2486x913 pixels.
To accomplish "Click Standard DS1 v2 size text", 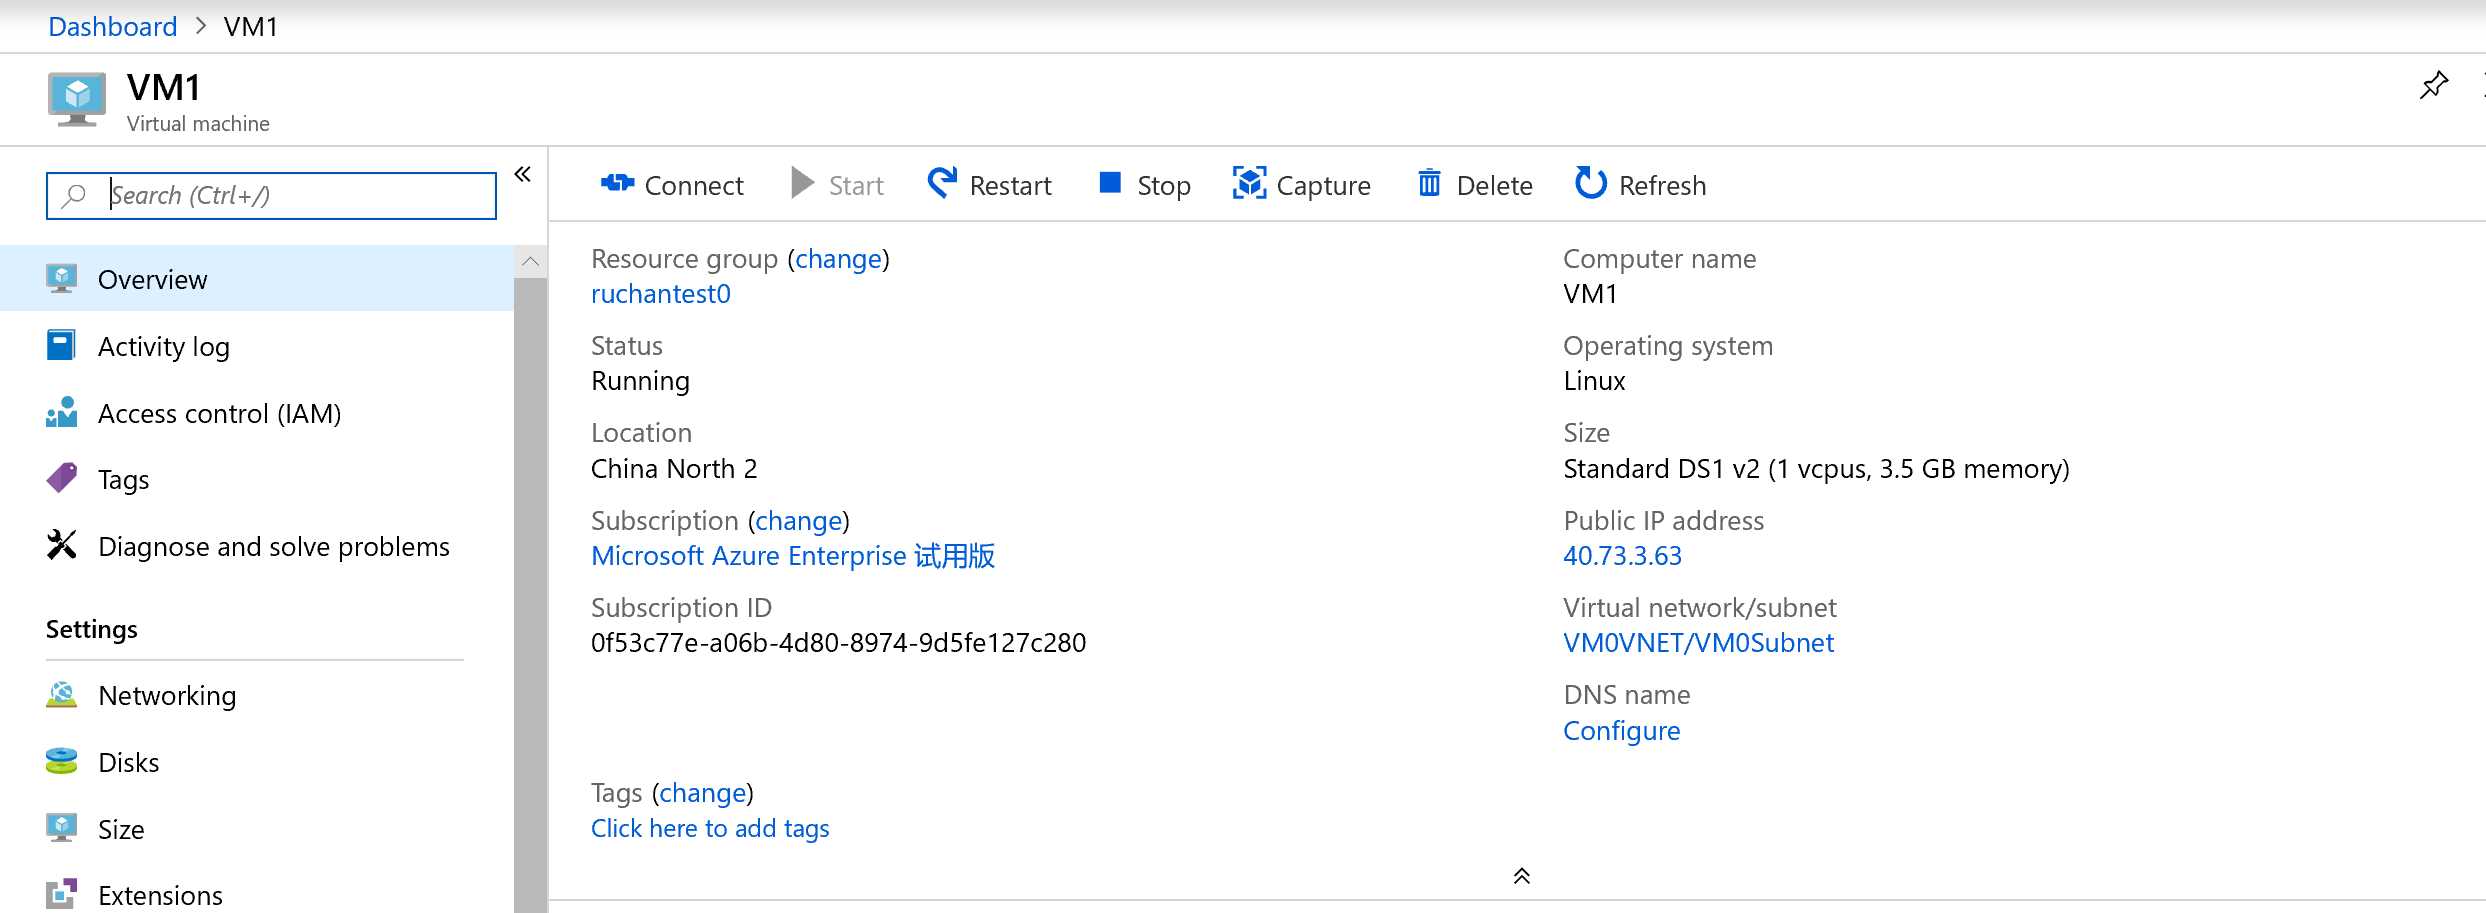I will pyautogui.click(x=1816, y=469).
